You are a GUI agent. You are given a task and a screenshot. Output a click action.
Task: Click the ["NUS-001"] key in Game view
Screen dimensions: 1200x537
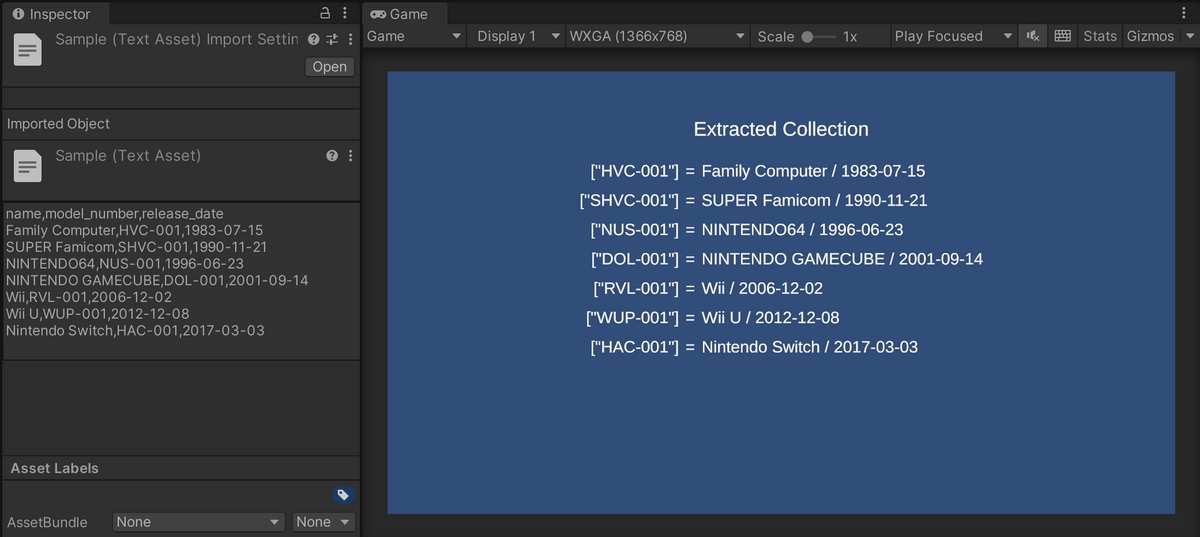[x=634, y=230]
